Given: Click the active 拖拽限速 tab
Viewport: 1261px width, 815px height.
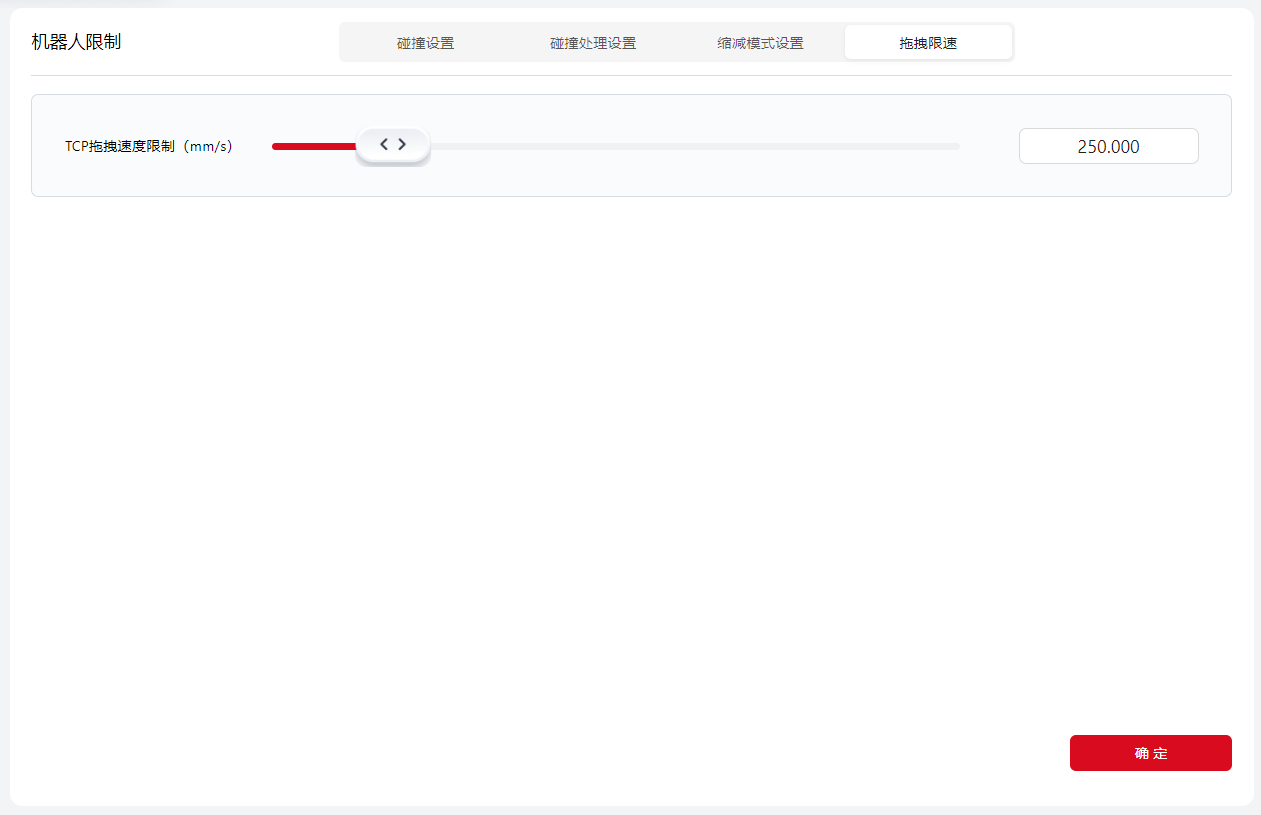Looking at the screenshot, I should click(928, 43).
